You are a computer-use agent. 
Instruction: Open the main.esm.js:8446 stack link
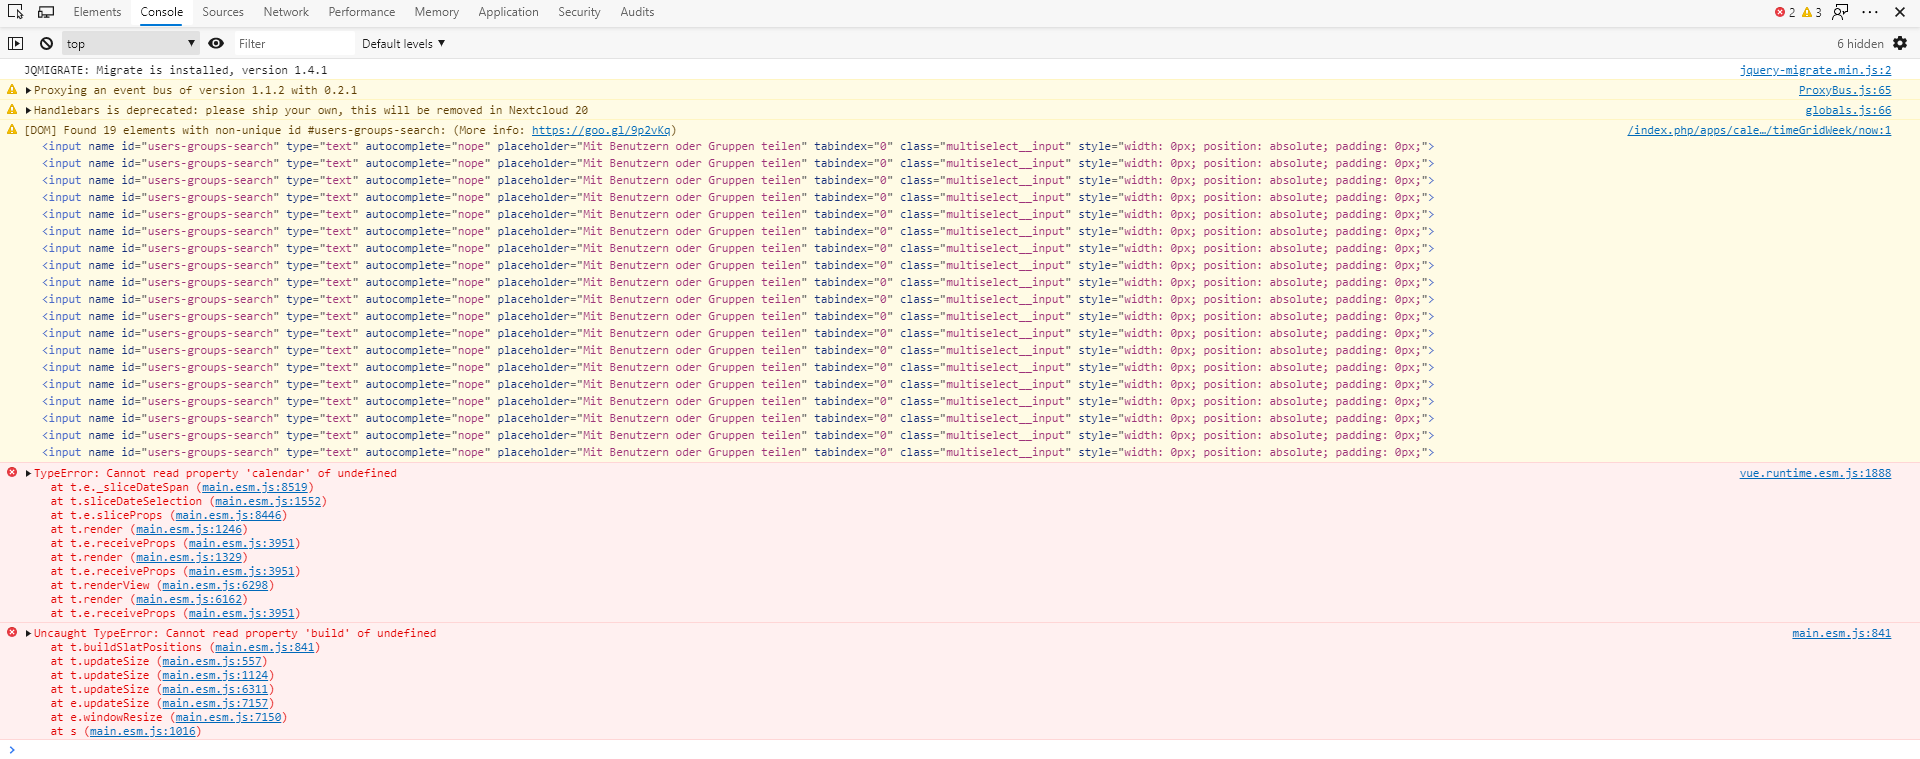tap(228, 515)
